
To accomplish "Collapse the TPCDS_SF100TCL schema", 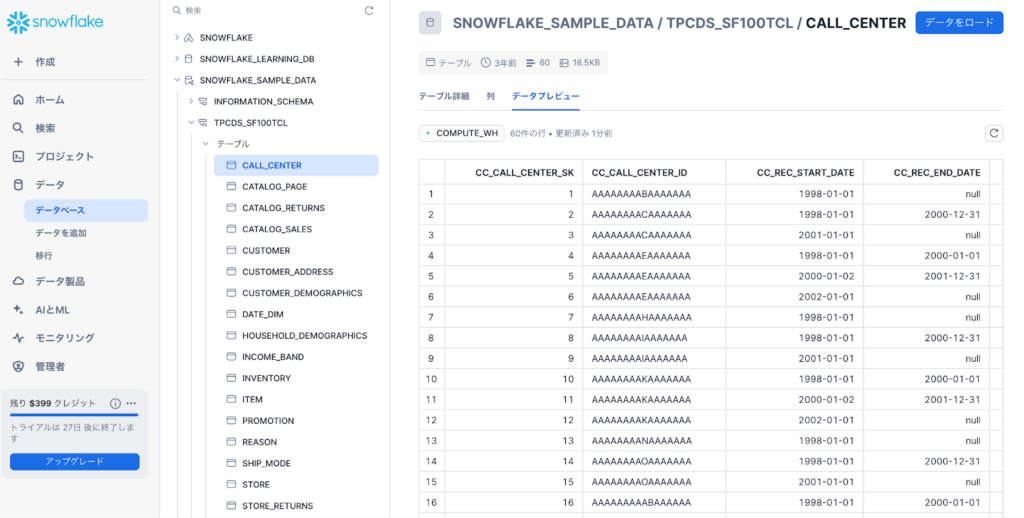I will pos(191,123).
